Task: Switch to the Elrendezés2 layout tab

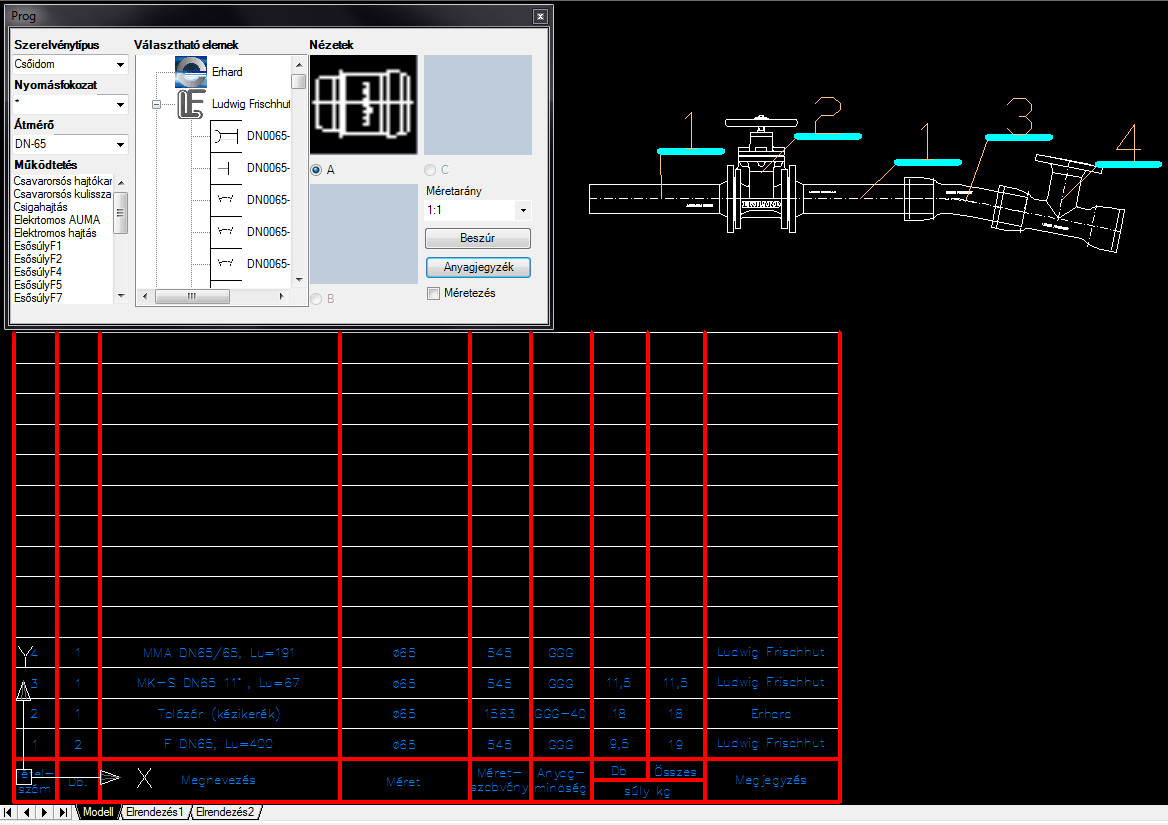Action: click(x=224, y=812)
